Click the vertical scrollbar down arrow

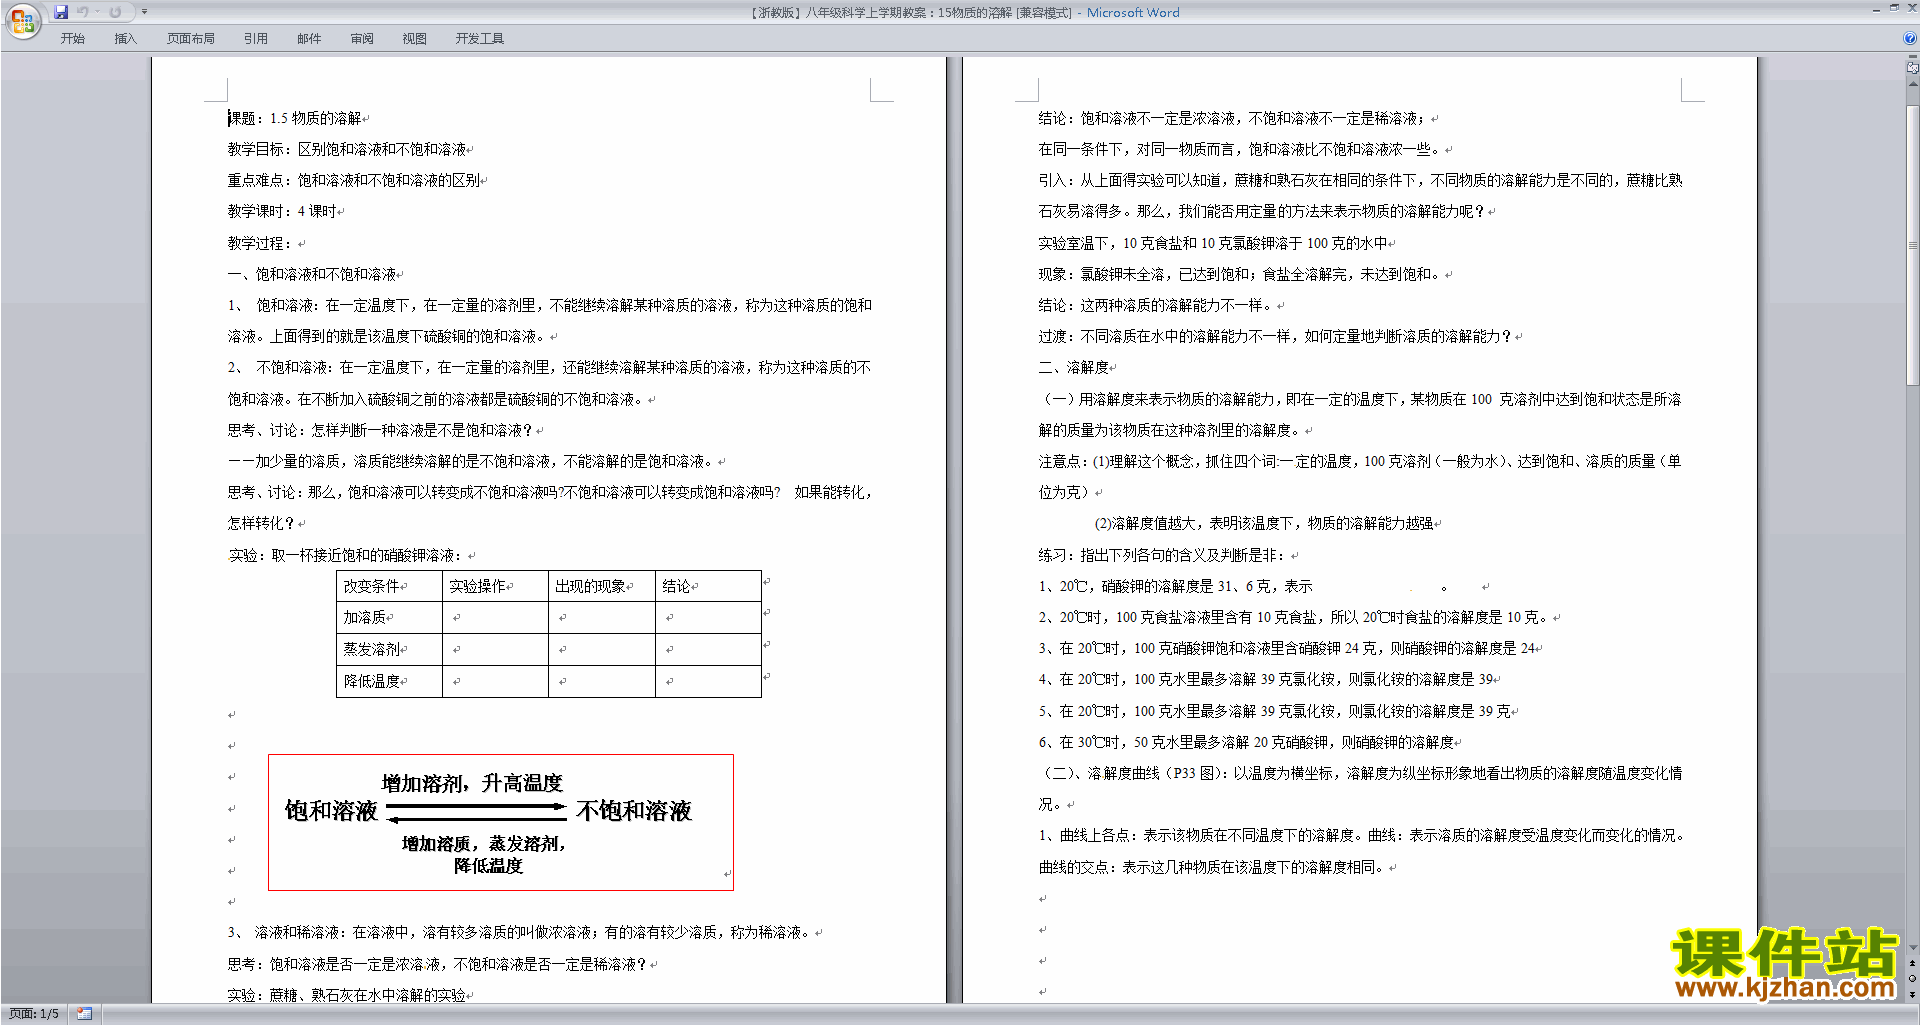click(1912, 948)
